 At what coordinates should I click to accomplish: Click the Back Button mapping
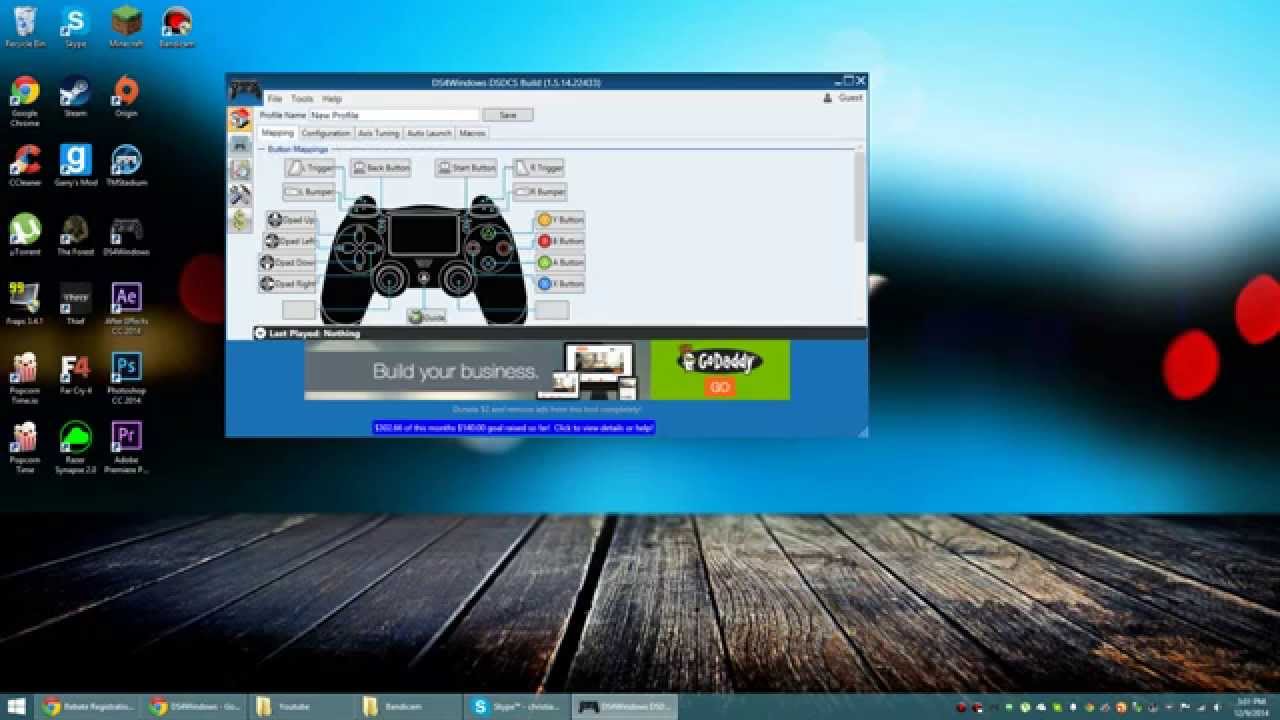pyautogui.click(x=381, y=168)
